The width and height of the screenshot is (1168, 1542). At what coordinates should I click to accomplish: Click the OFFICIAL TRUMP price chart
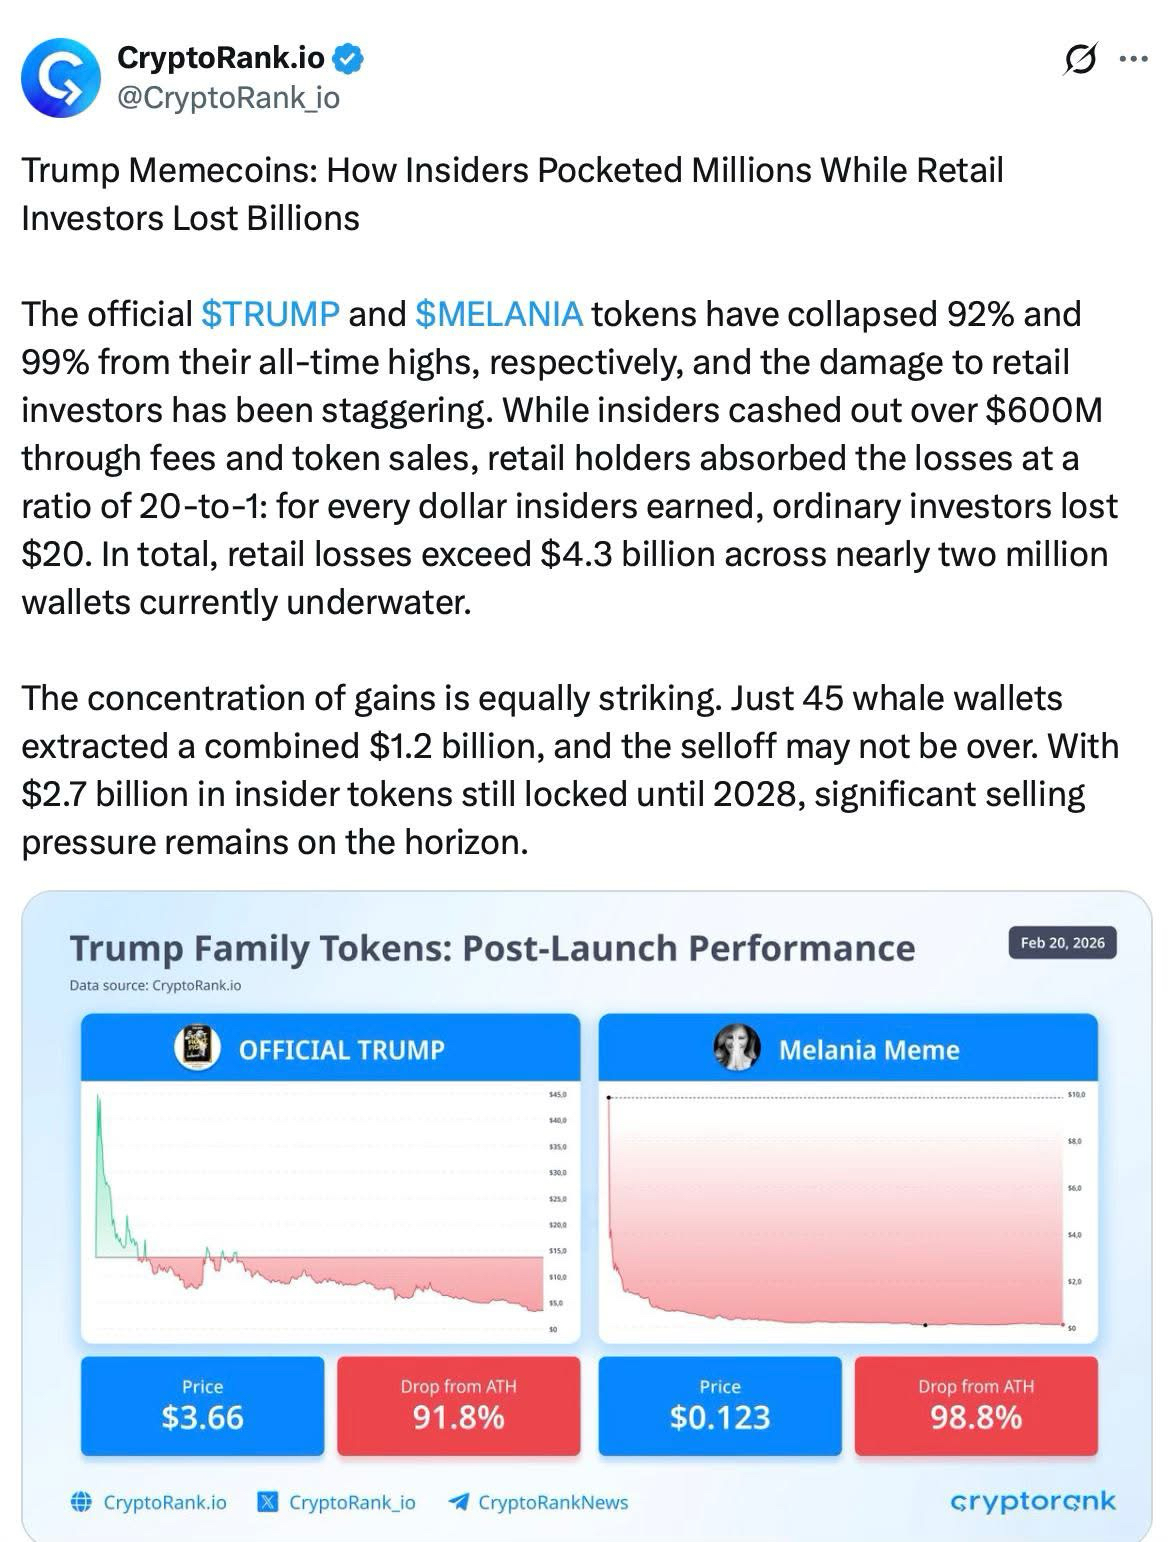[x=320, y=1210]
